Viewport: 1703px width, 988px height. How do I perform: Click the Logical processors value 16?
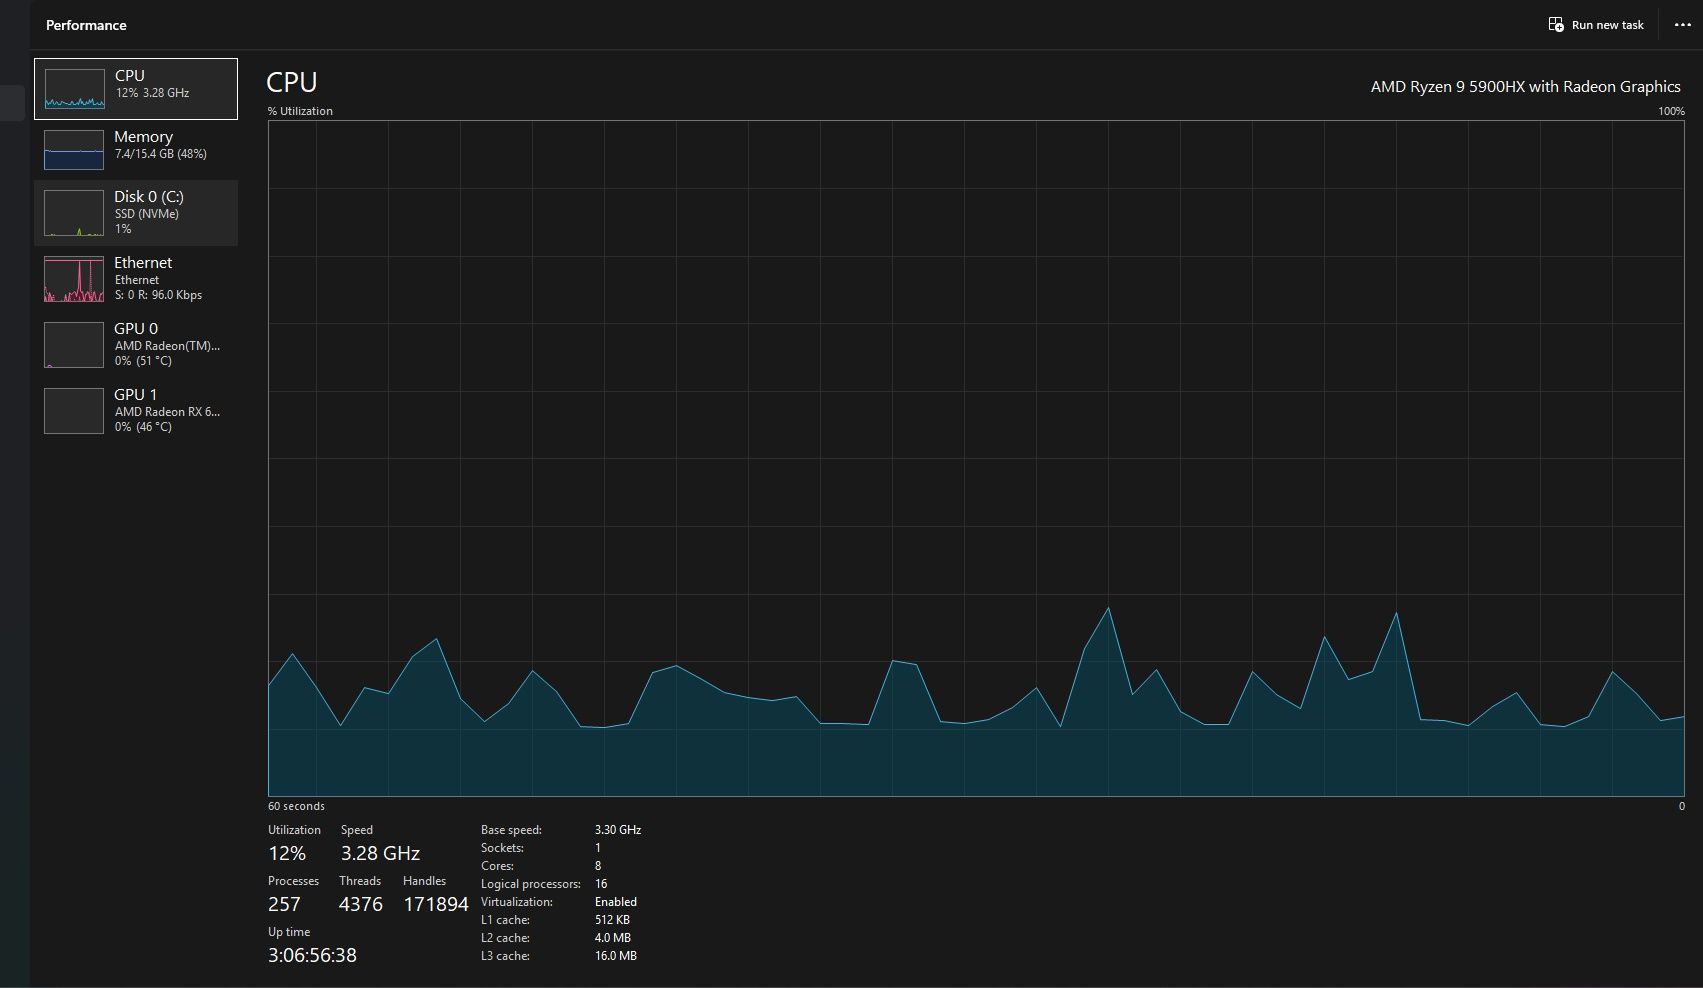click(x=601, y=884)
